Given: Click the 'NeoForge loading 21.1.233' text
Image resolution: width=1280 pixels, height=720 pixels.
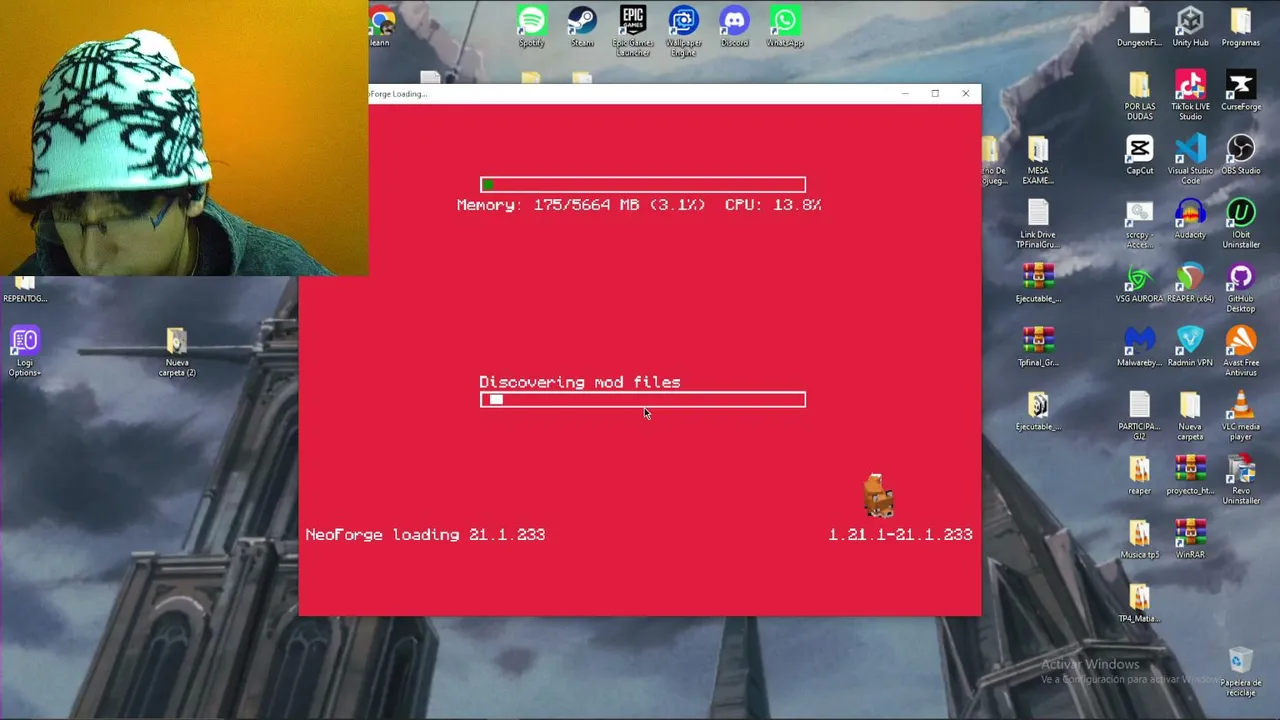Looking at the screenshot, I should pyautogui.click(x=425, y=535).
